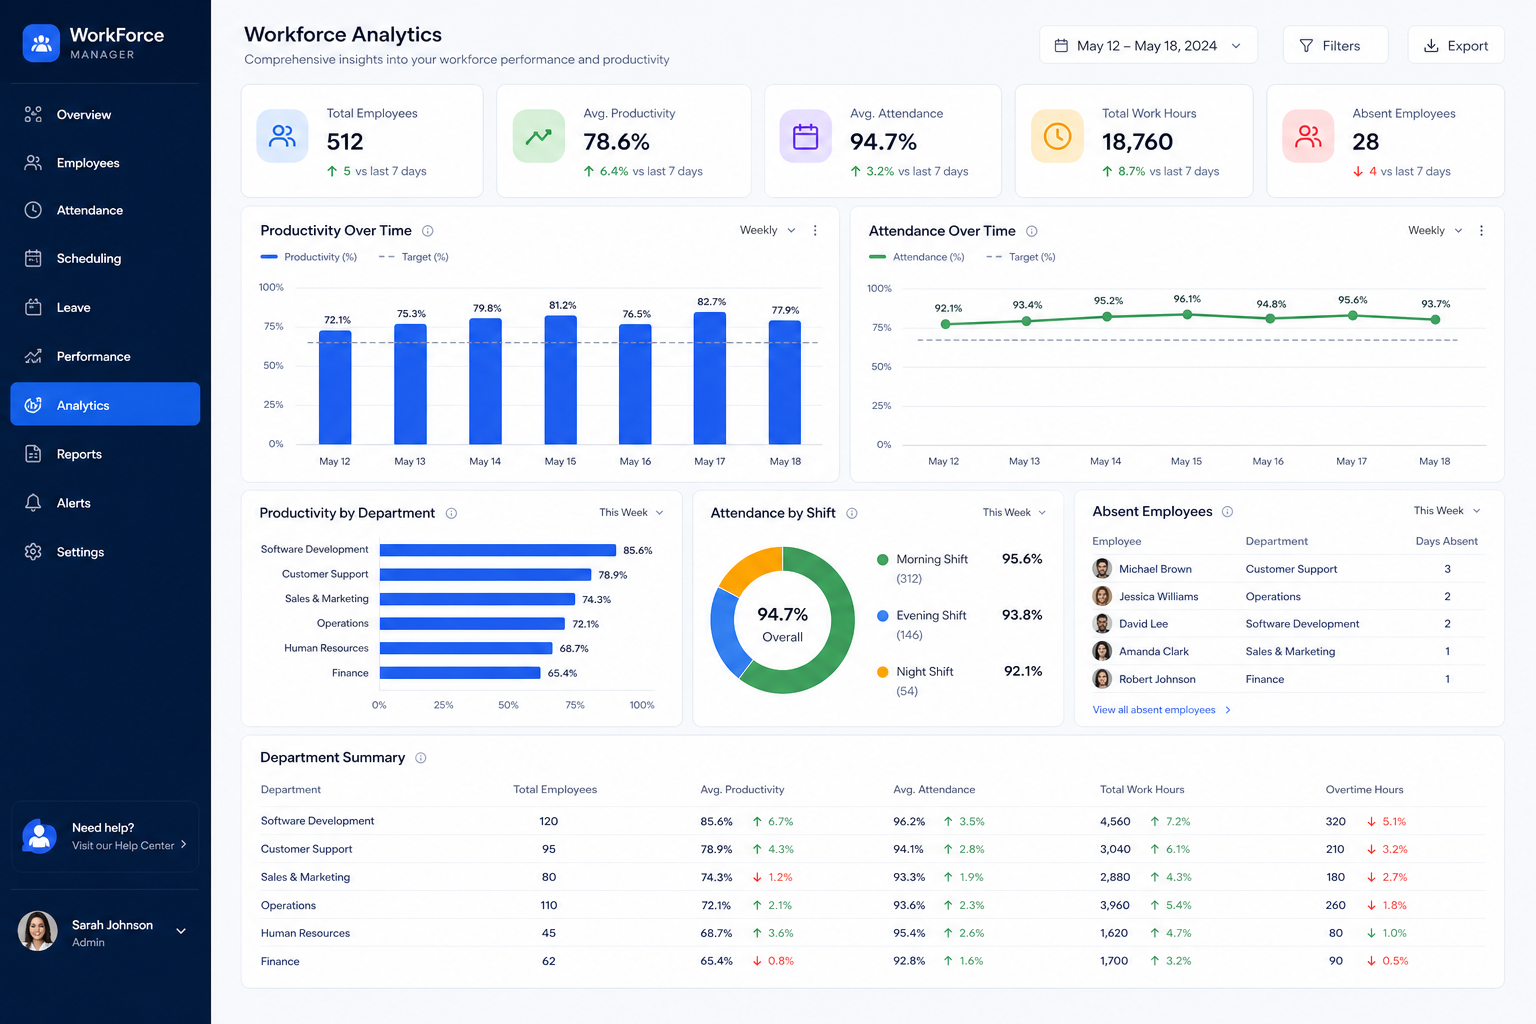This screenshot has width=1536, height=1024.
Task: Click the Absent Employees card icon
Action: pyautogui.click(x=1308, y=136)
